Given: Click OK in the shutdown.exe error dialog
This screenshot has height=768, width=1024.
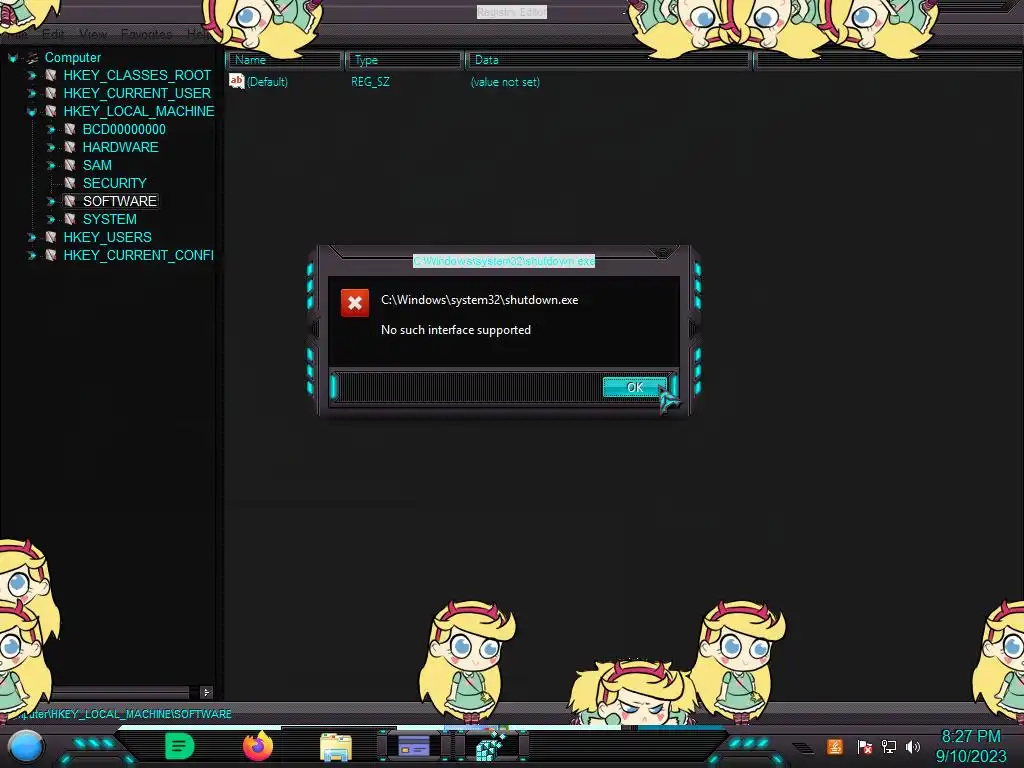Looking at the screenshot, I should pyautogui.click(x=635, y=387).
